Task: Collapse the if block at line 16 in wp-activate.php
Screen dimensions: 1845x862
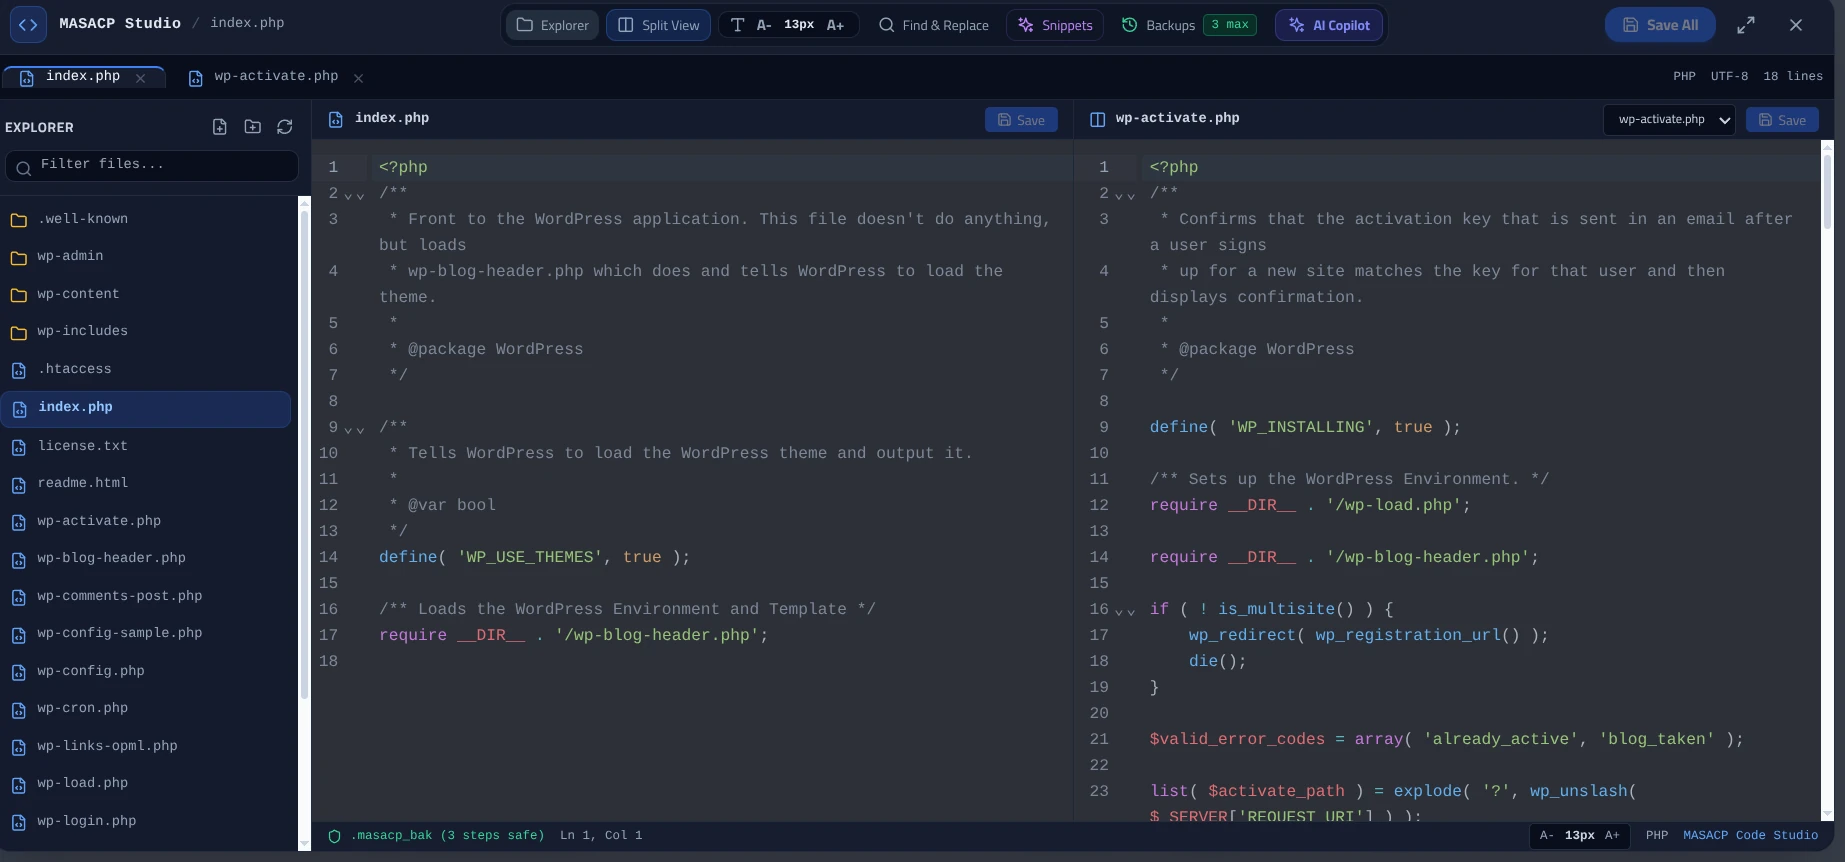Action: pos(1125,611)
